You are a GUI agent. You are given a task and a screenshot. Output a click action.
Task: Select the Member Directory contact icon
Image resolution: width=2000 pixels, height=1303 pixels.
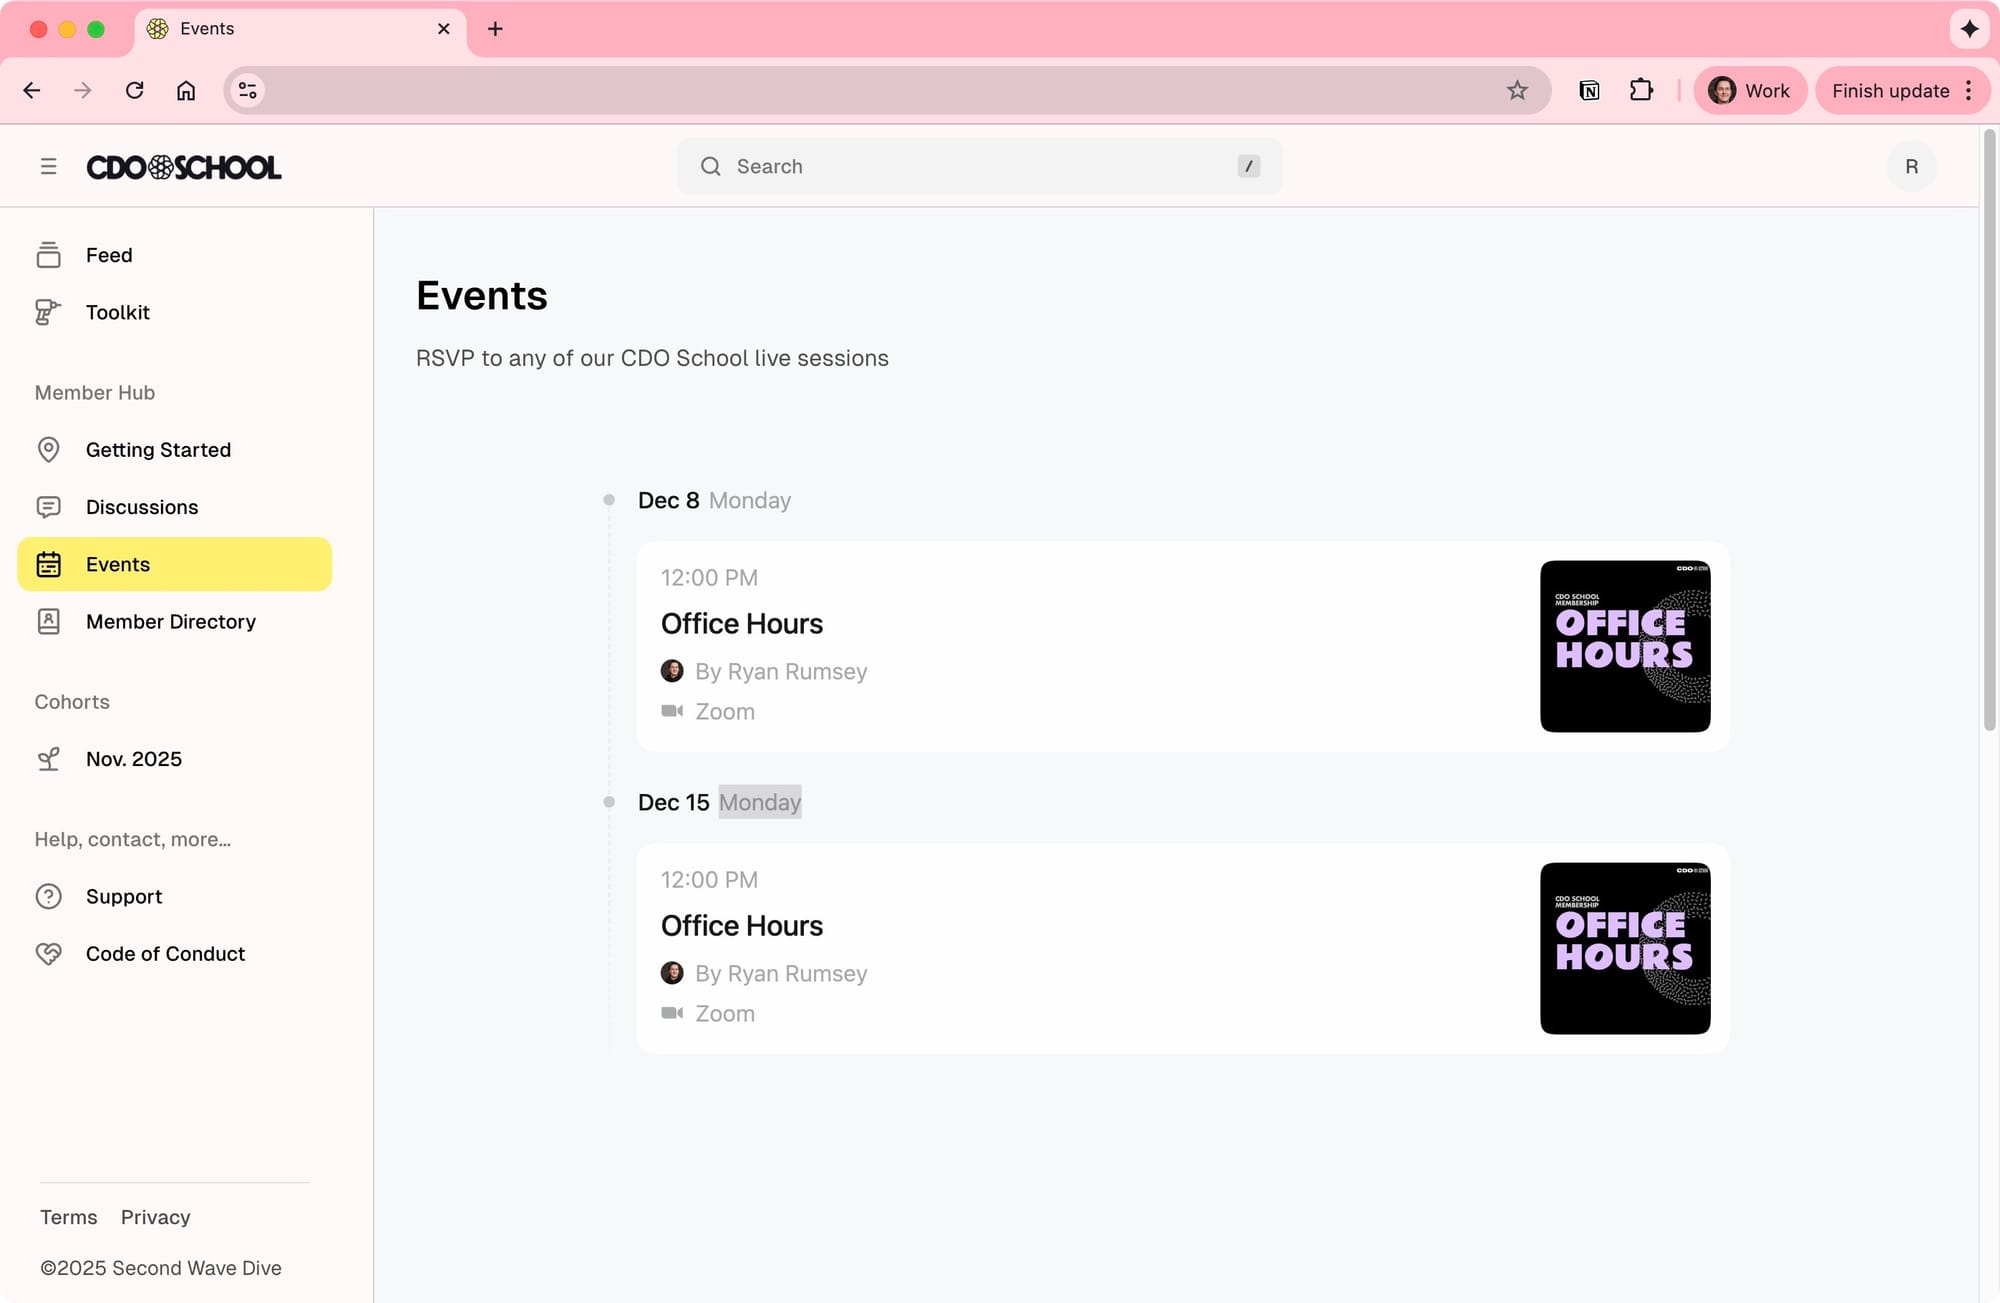click(x=48, y=622)
